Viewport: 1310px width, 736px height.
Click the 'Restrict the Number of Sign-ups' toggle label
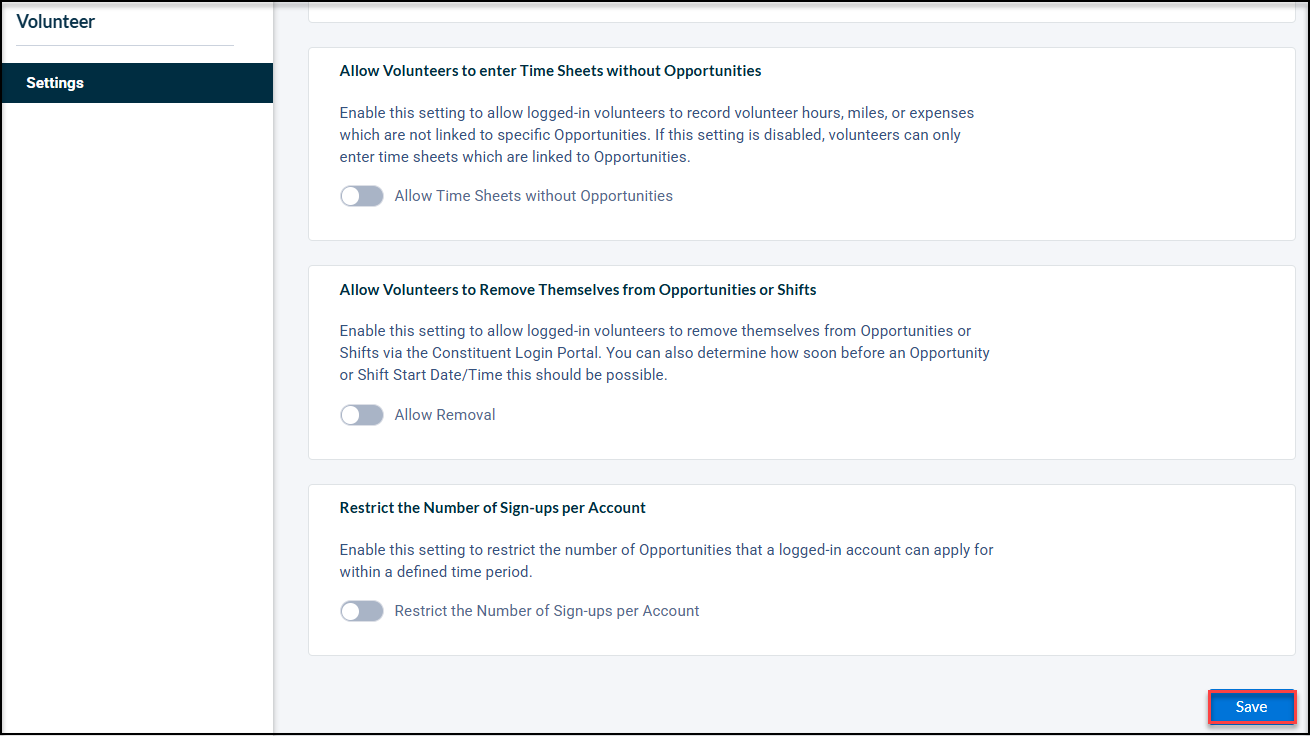547,611
